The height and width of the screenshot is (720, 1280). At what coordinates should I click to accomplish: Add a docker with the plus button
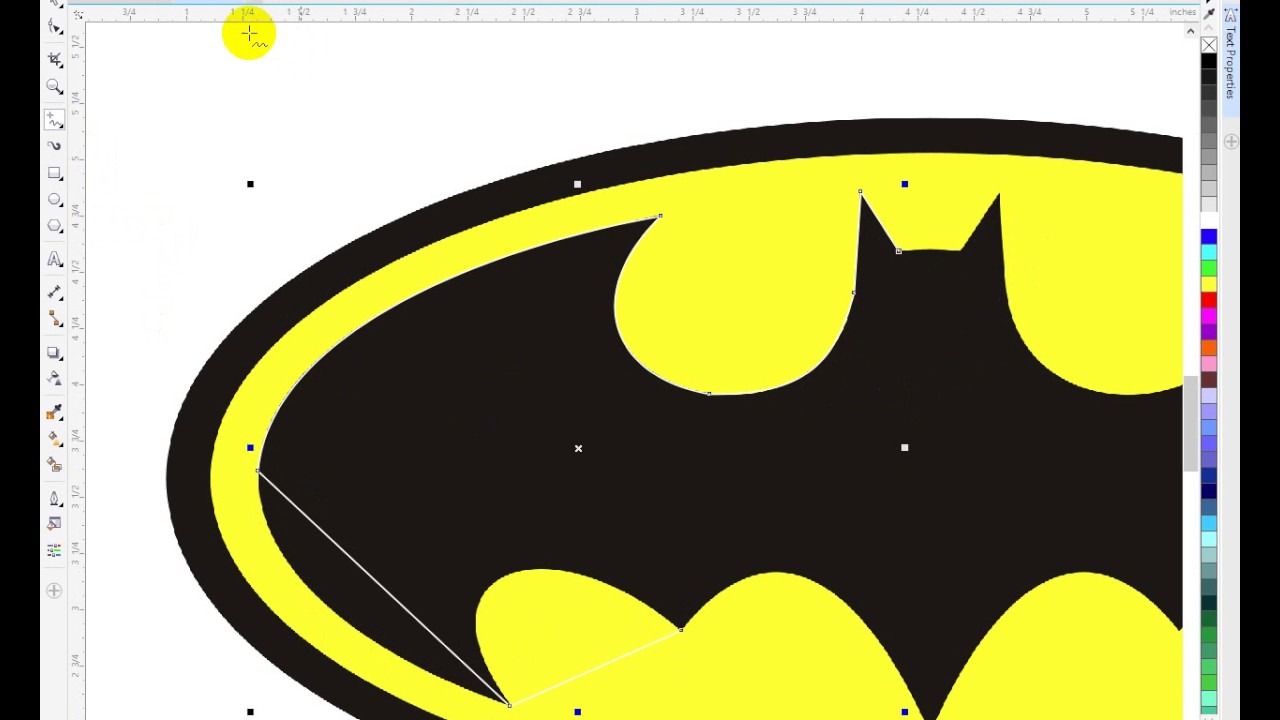pos(1231,142)
